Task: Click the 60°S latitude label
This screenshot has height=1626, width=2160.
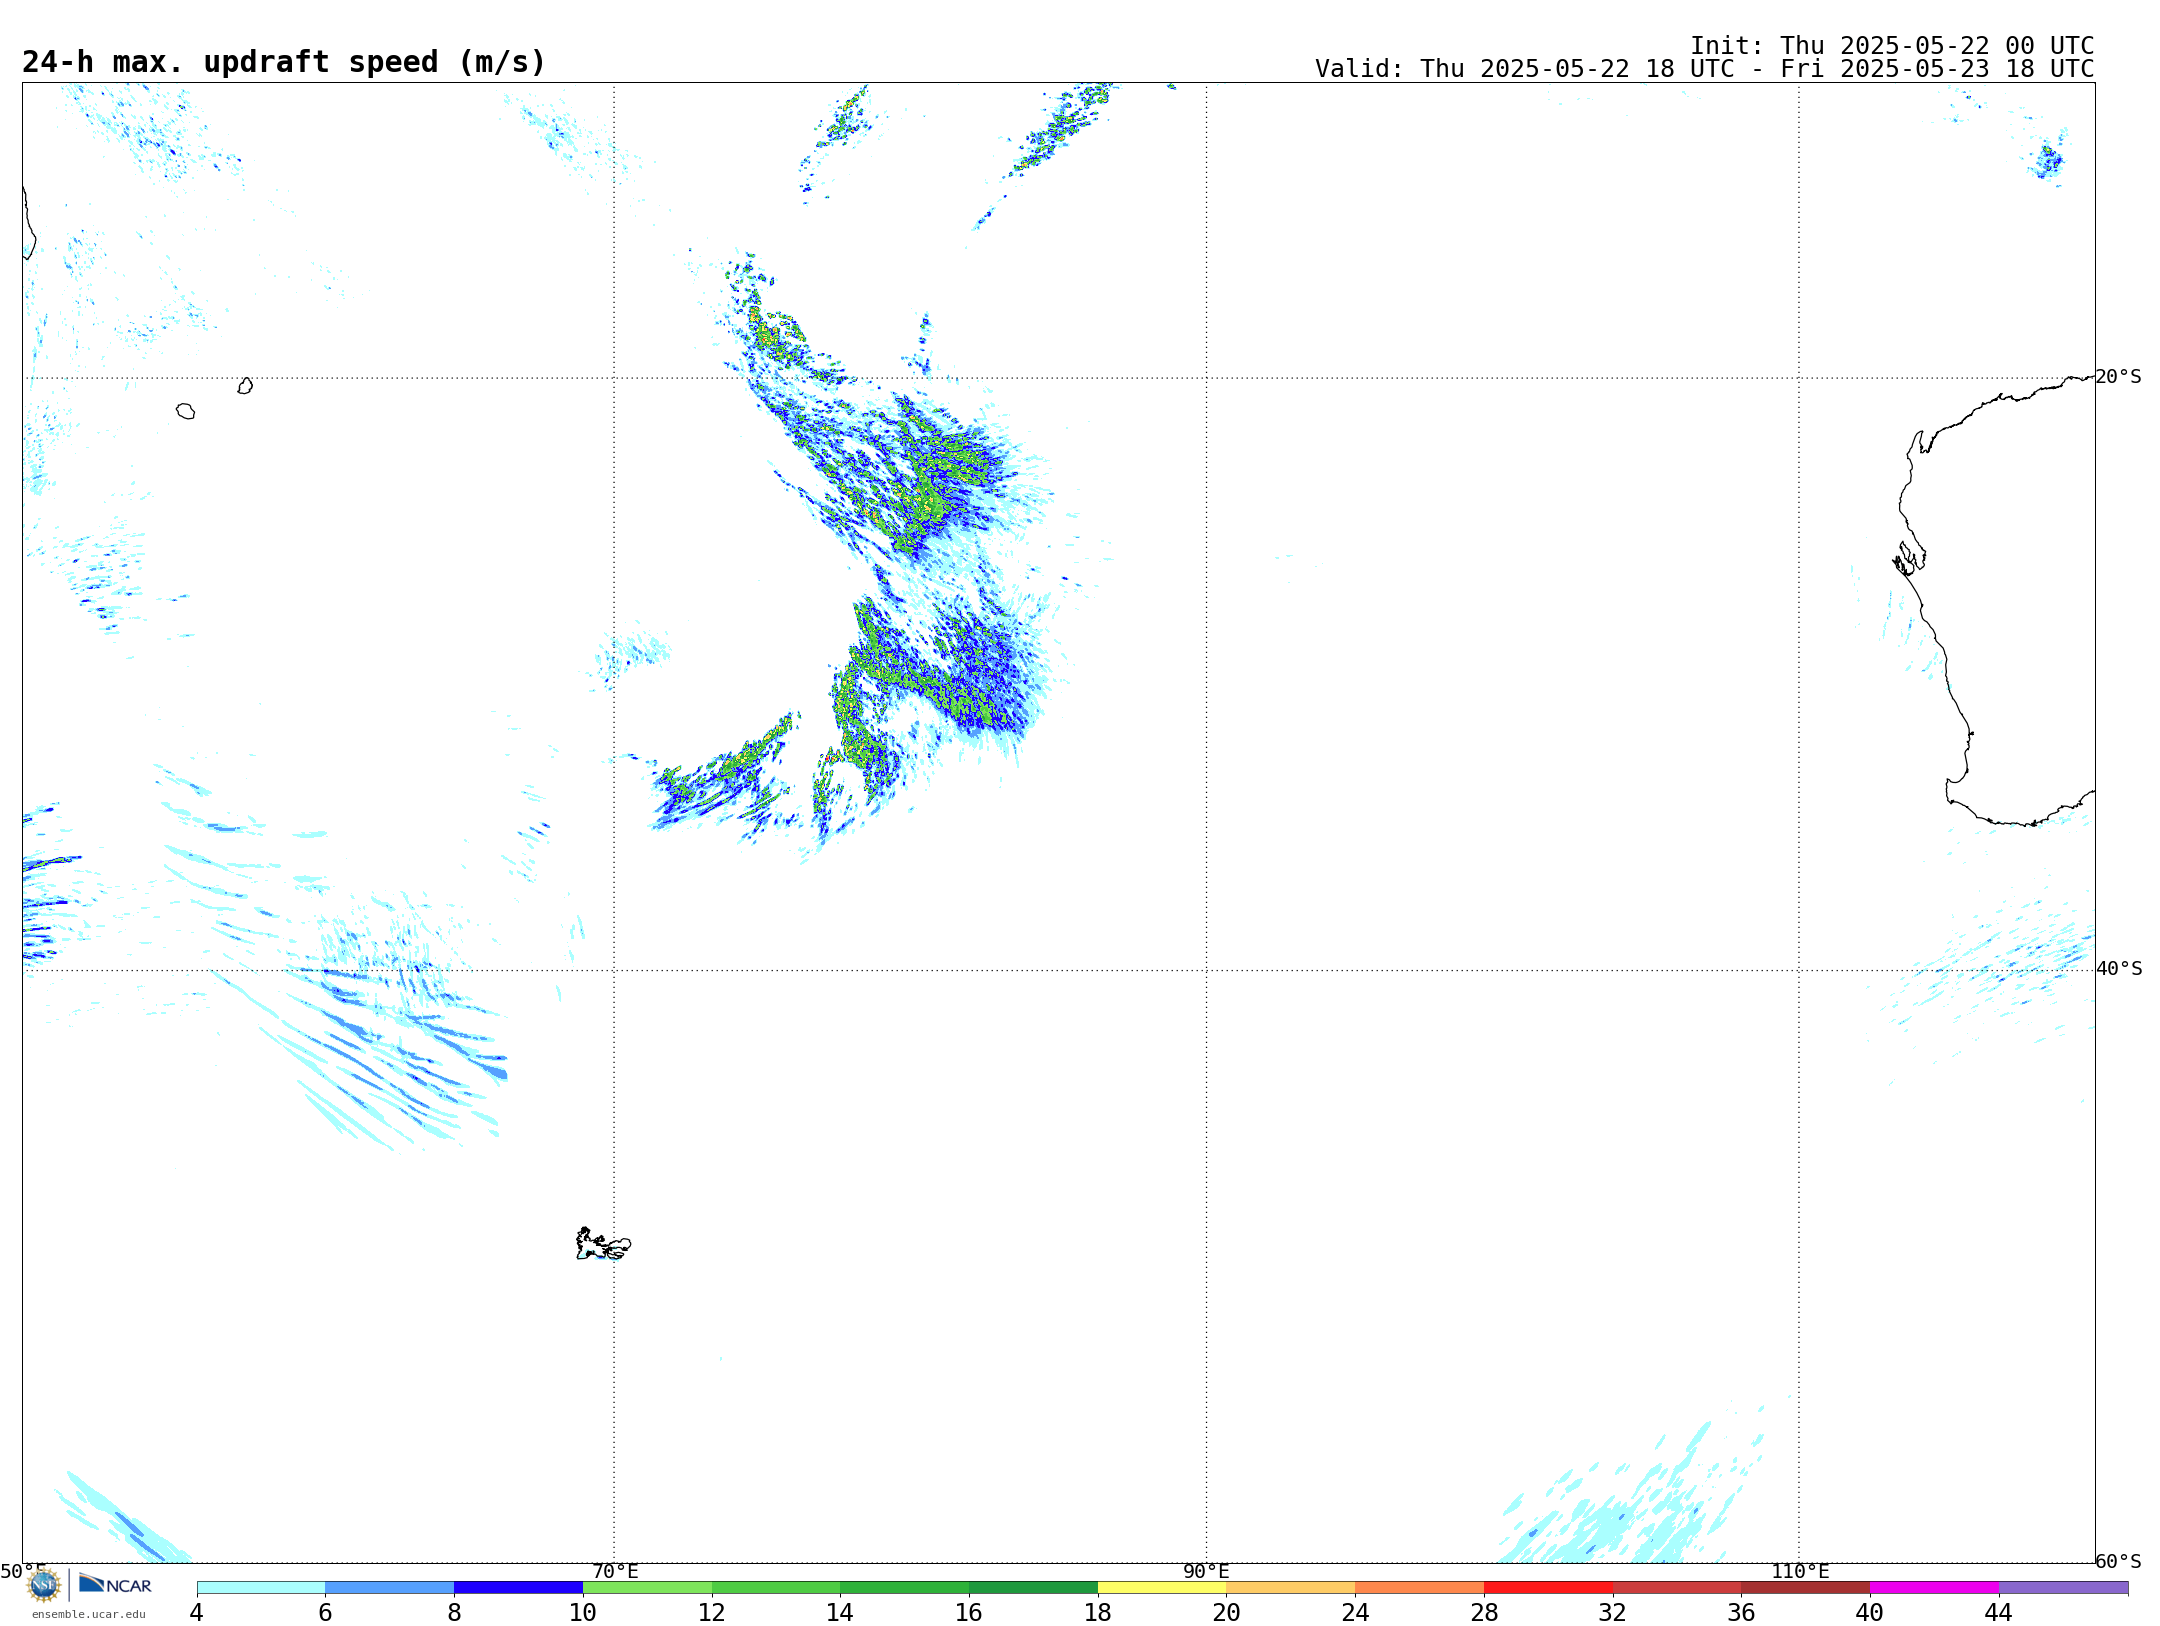Action: (x=2118, y=1561)
